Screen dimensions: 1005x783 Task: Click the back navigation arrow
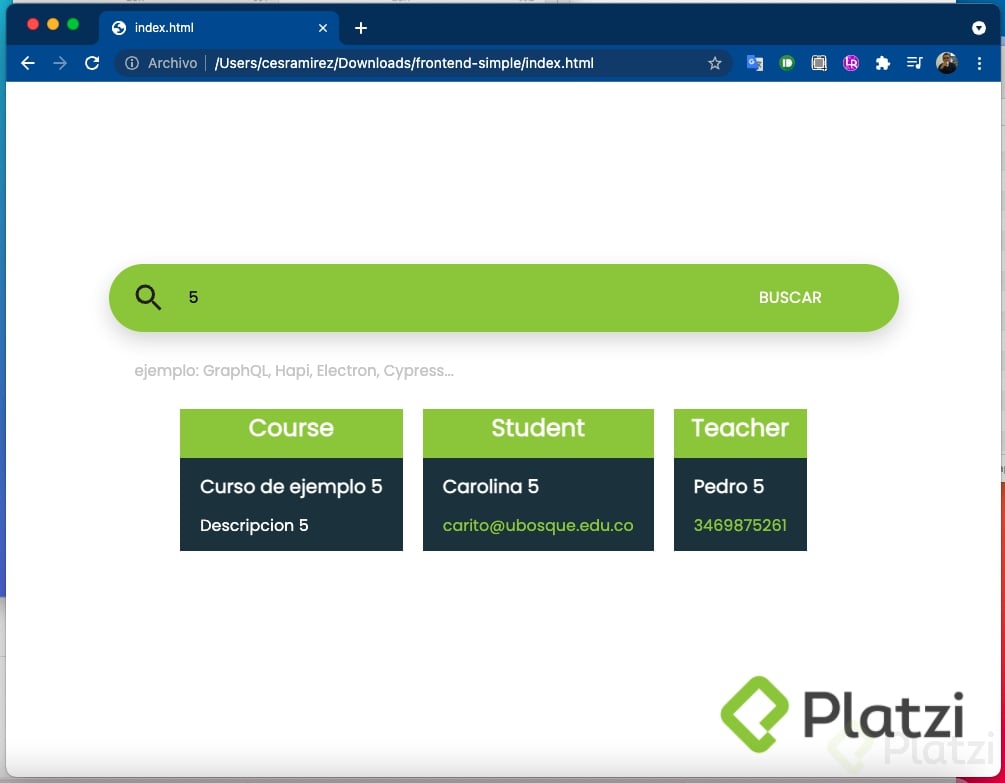click(x=27, y=63)
